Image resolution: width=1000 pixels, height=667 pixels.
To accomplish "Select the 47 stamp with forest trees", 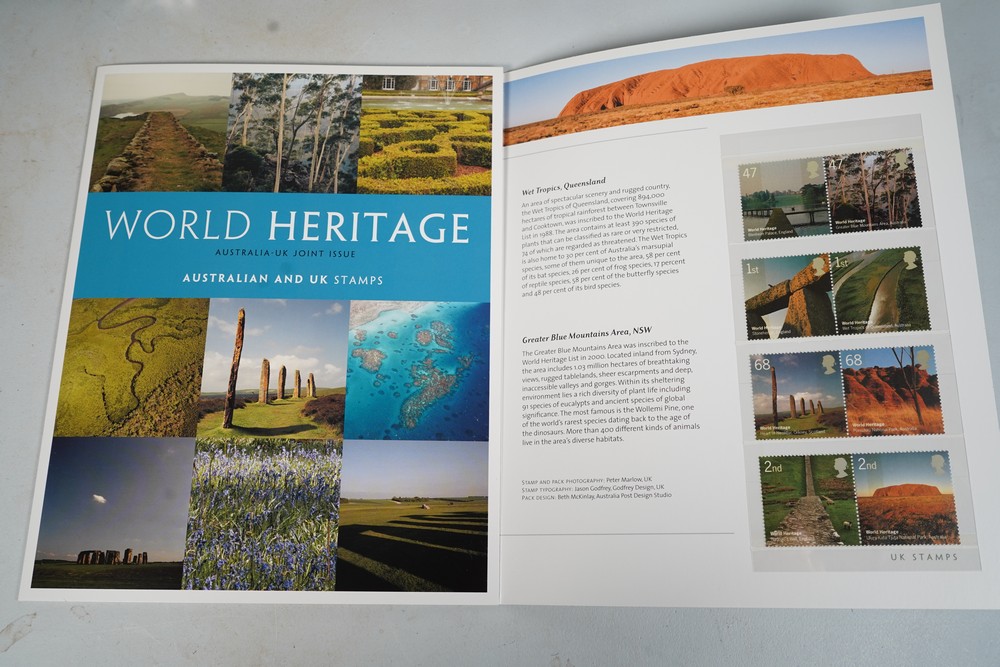I will pos(871,190).
